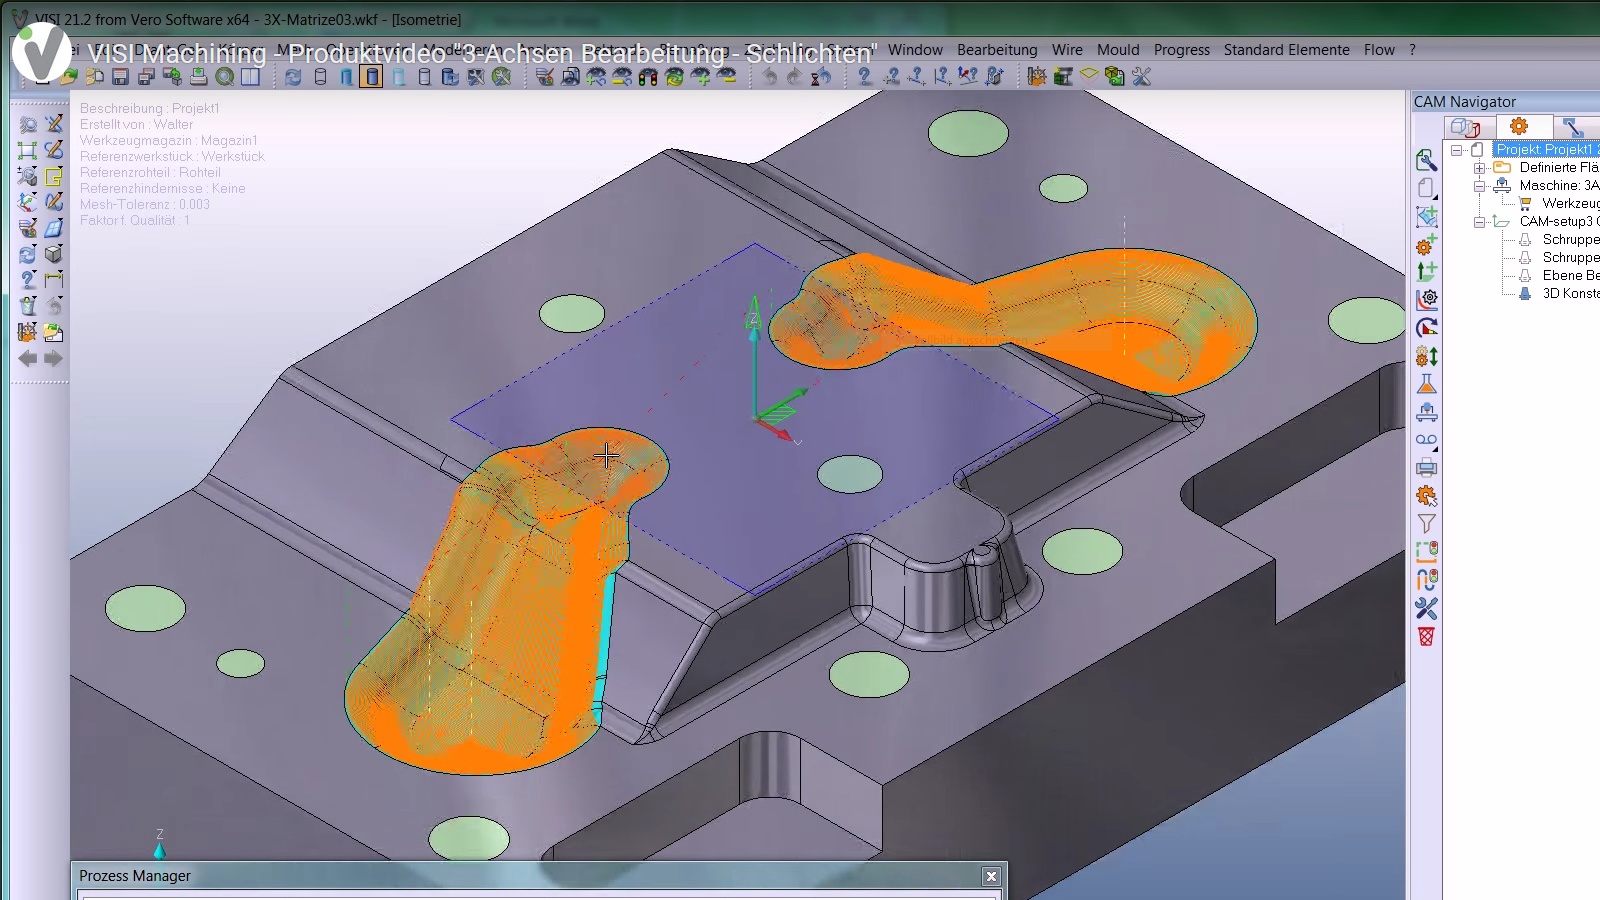The image size is (1600, 900).
Task: Click the Prozess Manager title bar
Action: click(x=538, y=876)
